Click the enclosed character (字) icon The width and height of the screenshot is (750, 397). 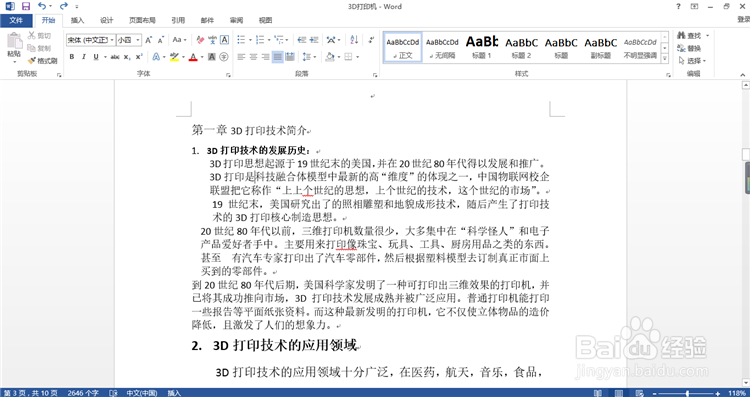coord(224,57)
